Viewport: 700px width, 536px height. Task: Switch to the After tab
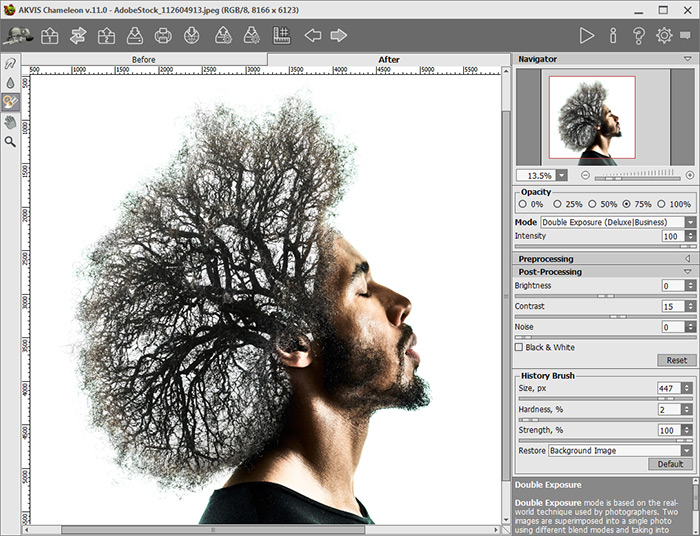pyautogui.click(x=389, y=59)
